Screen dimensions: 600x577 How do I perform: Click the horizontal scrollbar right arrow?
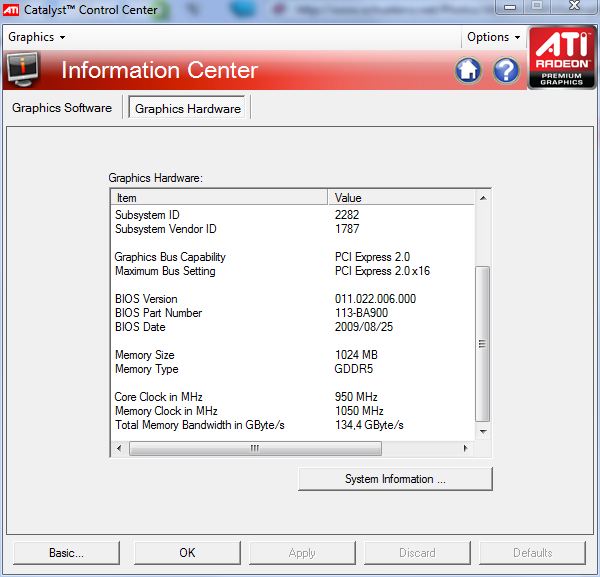click(x=466, y=448)
